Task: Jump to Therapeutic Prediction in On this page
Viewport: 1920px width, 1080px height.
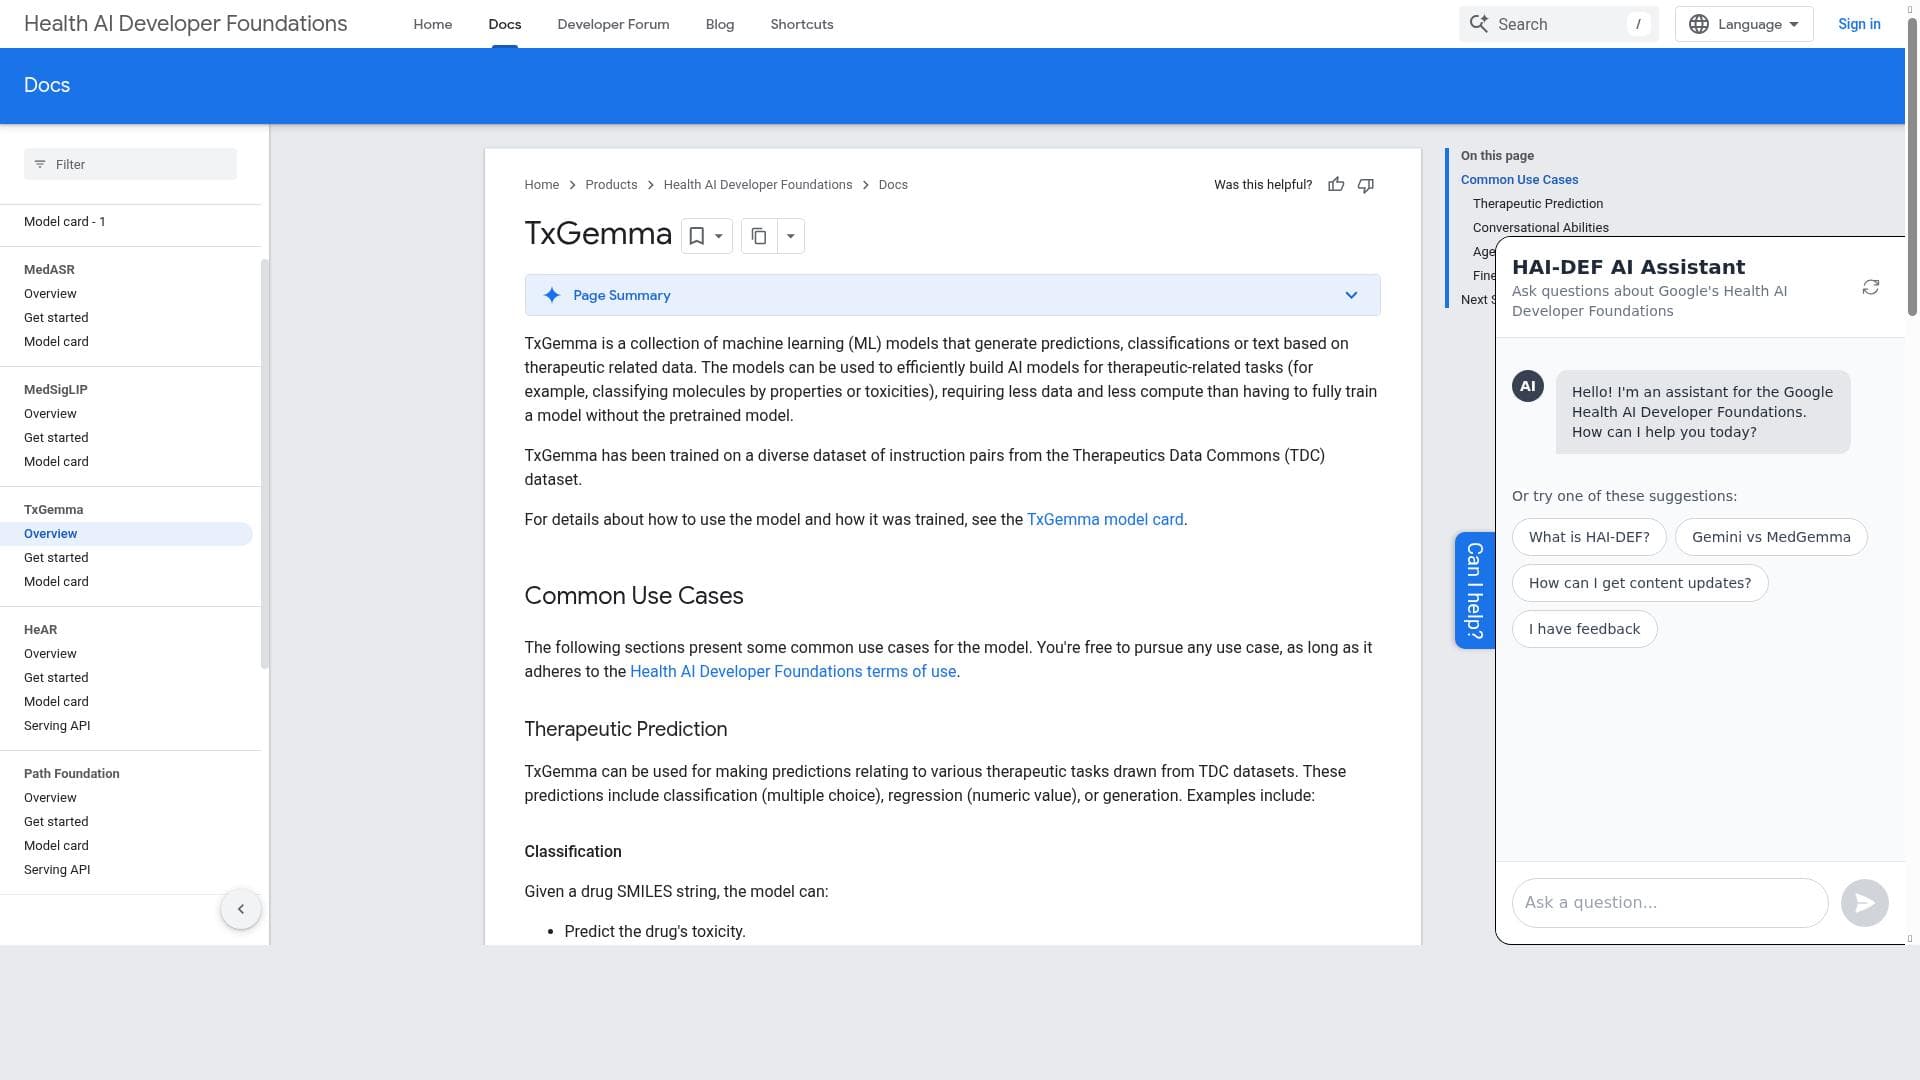Action: pyautogui.click(x=1538, y=204)
